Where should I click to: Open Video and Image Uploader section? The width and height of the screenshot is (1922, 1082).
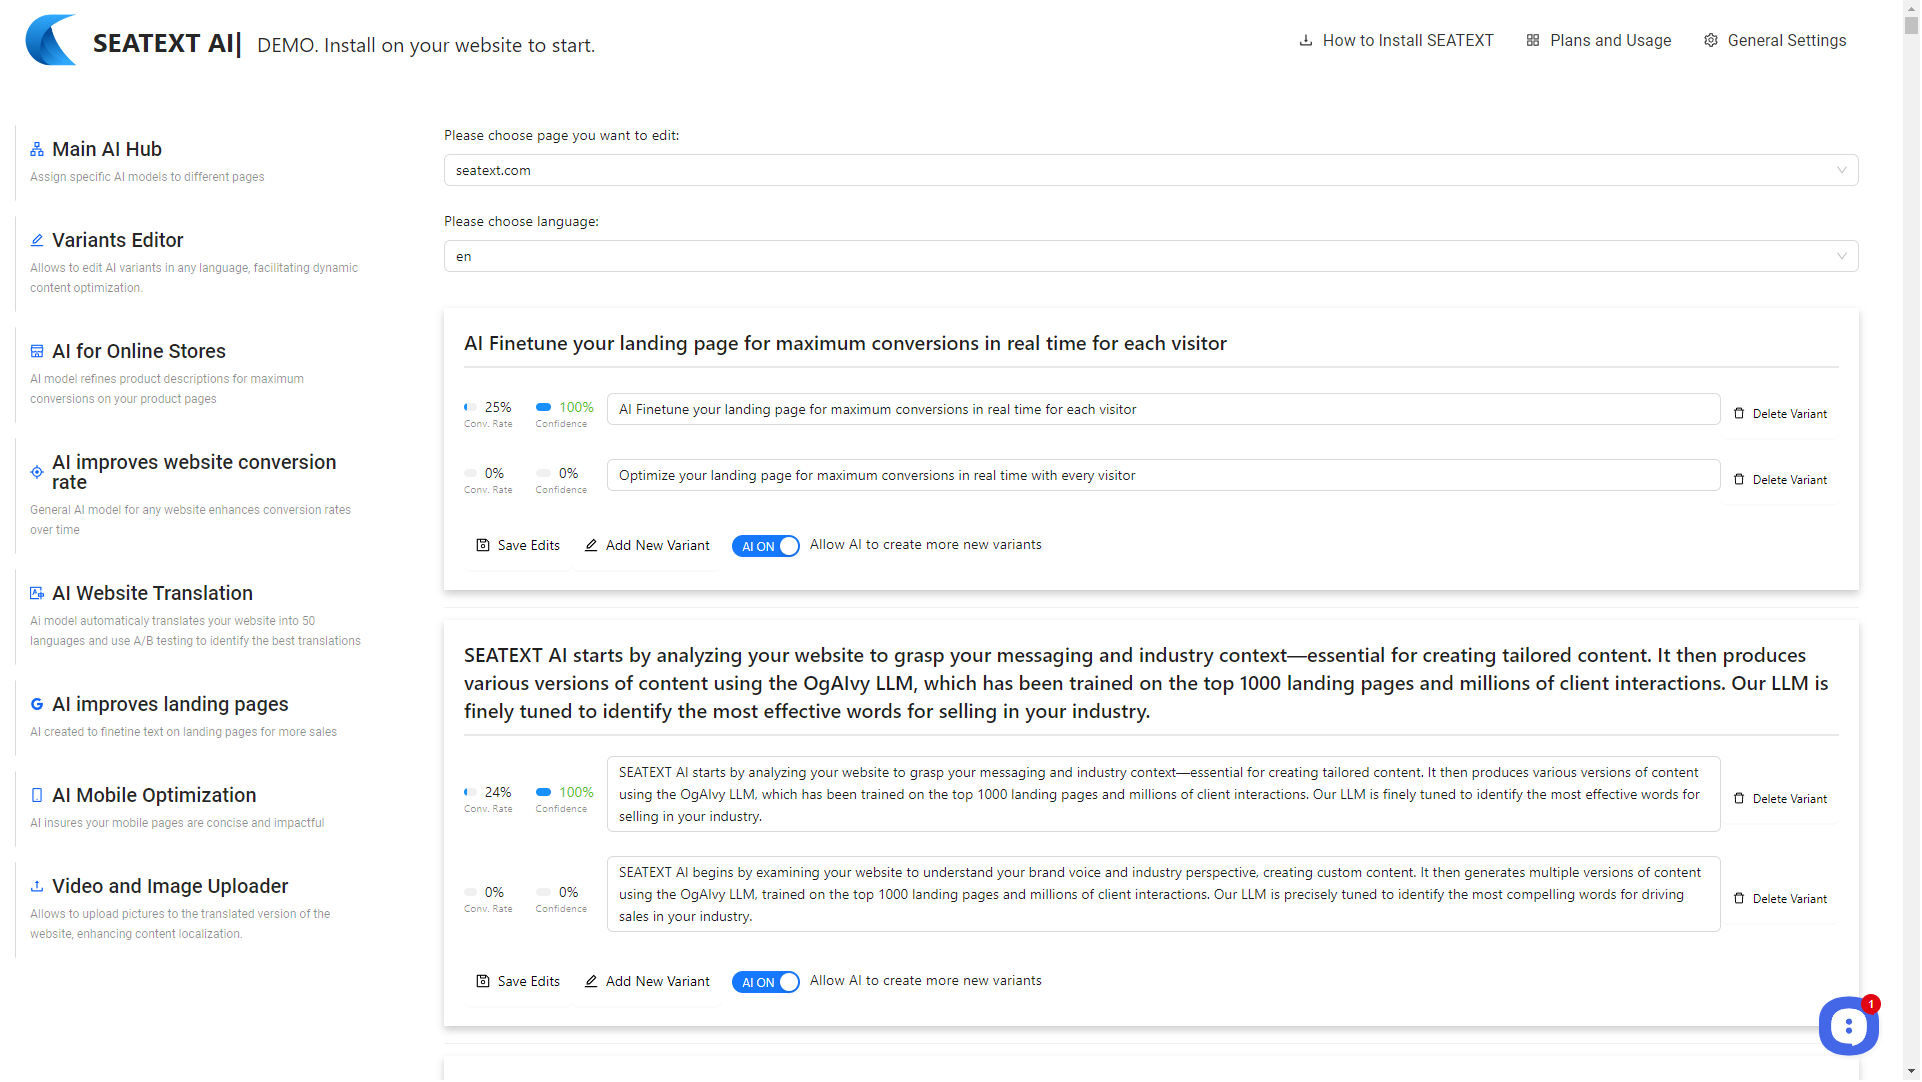point(170,887)
